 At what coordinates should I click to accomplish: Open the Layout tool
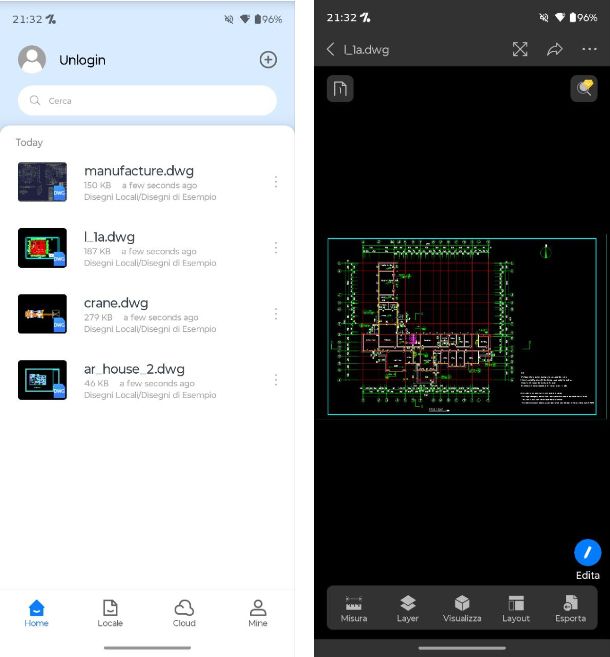516,608
